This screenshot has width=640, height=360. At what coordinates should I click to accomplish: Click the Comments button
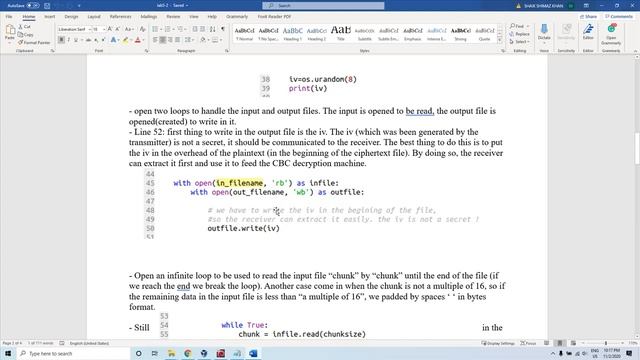619,17
